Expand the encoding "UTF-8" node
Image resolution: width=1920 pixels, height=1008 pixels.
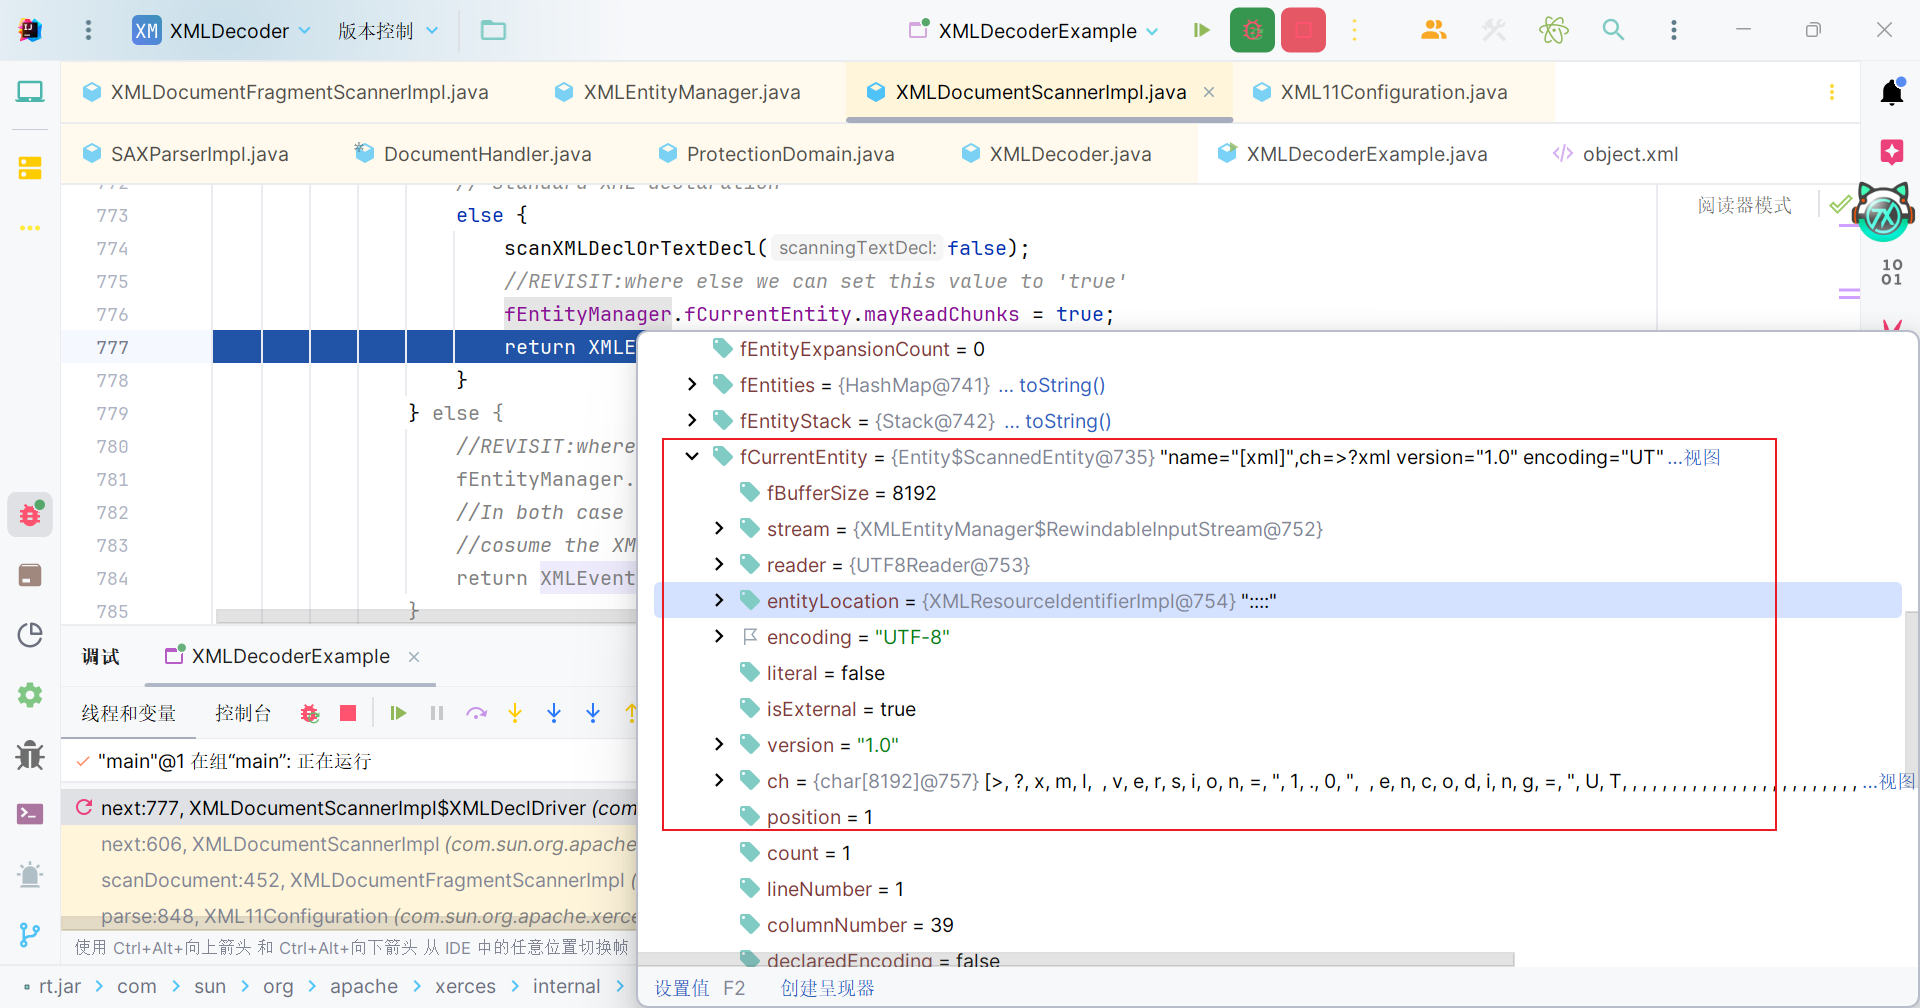coord(719,636)
